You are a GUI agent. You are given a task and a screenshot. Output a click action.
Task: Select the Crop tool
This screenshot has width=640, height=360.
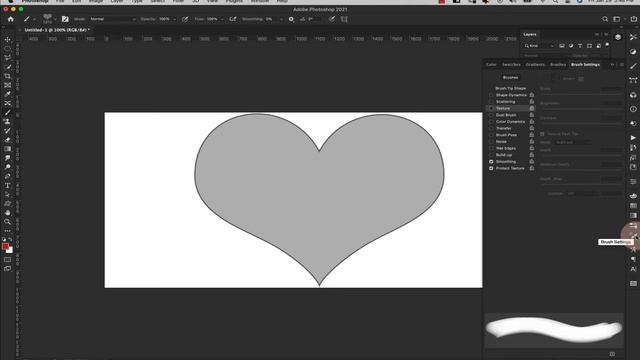click(x=7, y=76)
